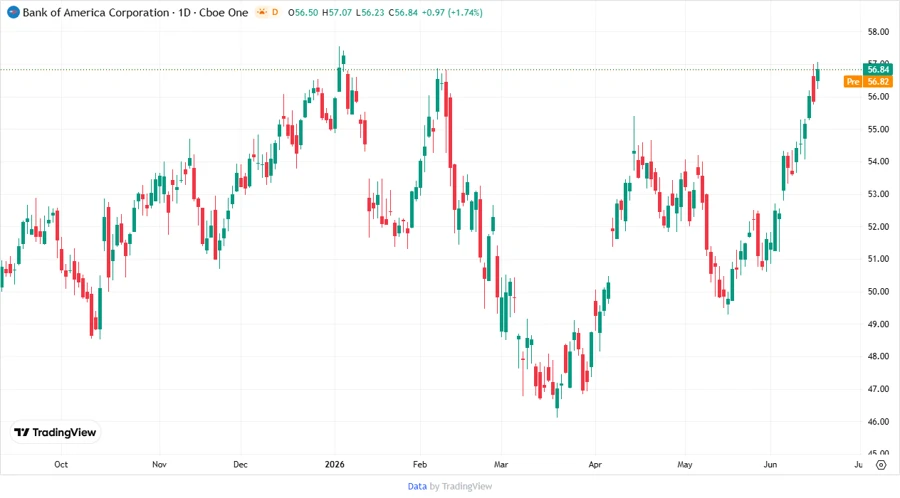
Task: Click the 56.00 price axis label
Action: tap(878, 97)
